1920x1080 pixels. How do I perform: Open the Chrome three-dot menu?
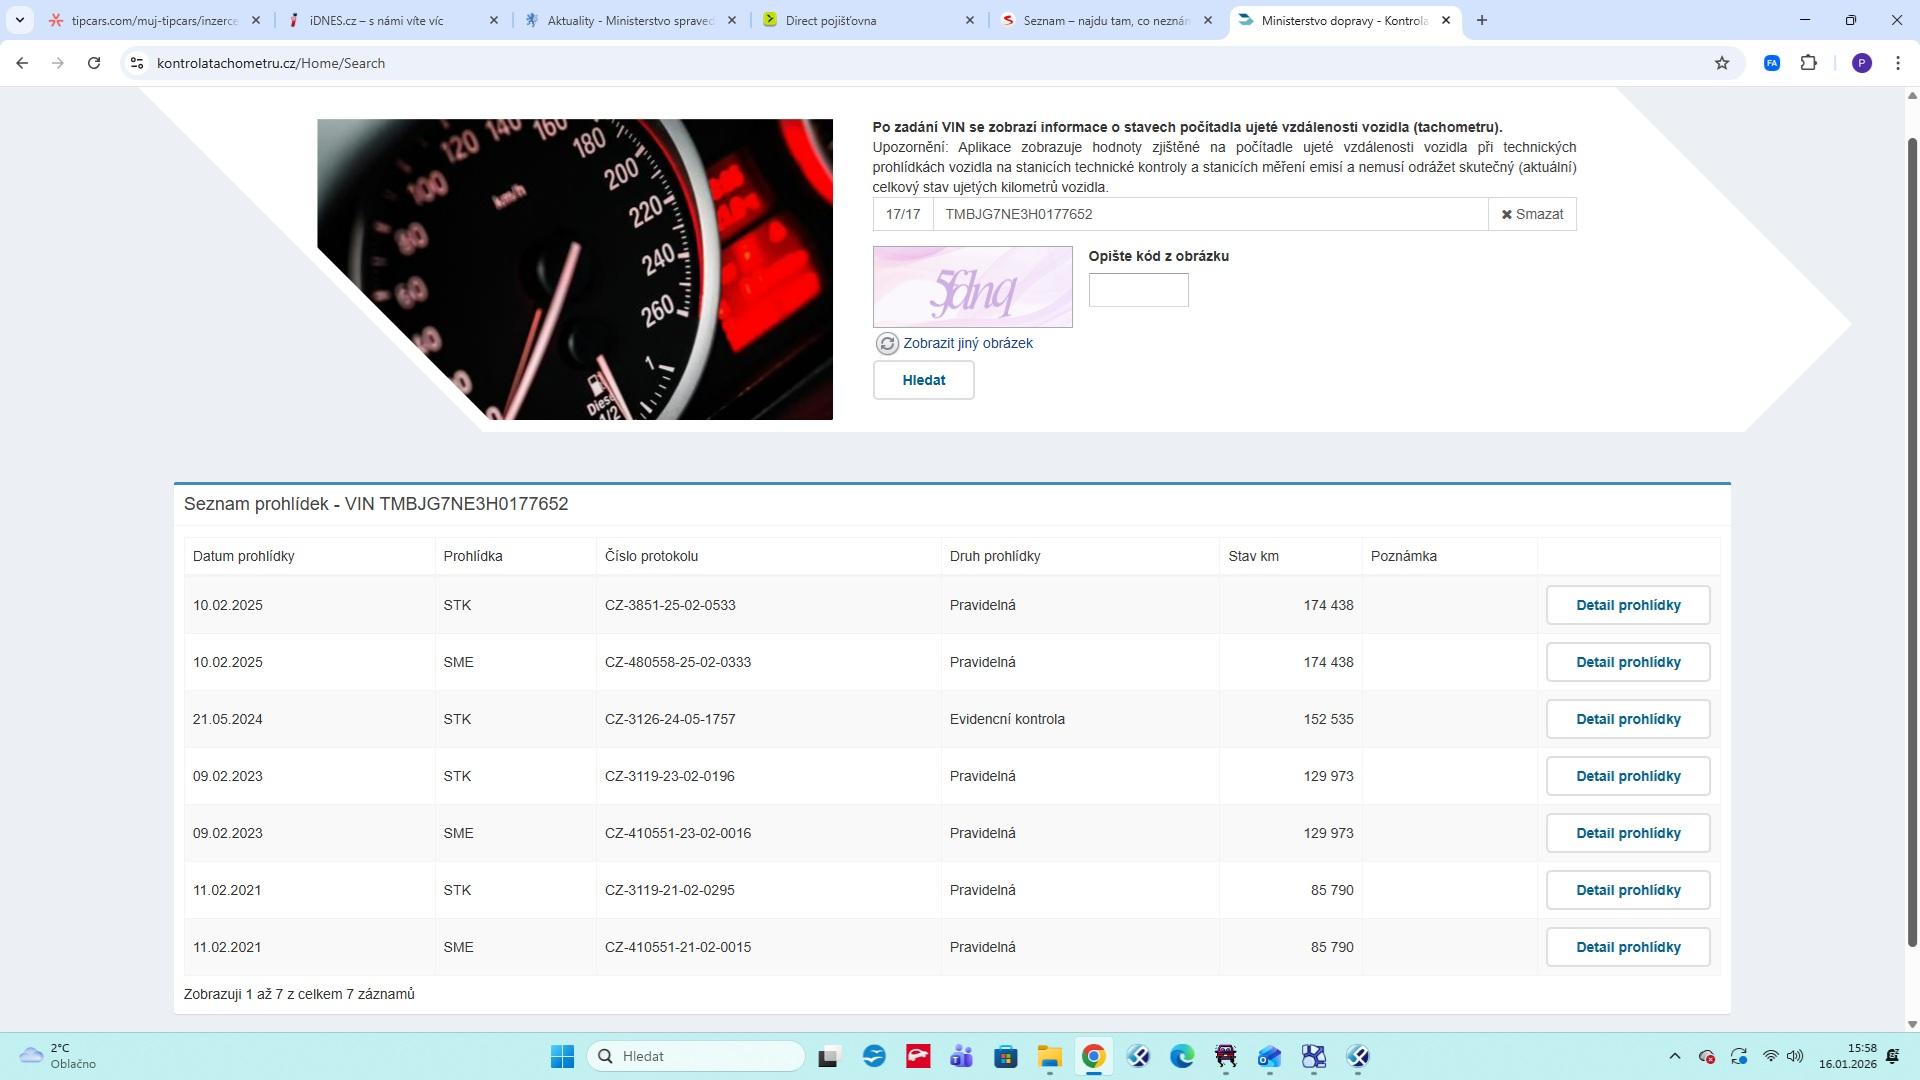[x=1897, y=63]
